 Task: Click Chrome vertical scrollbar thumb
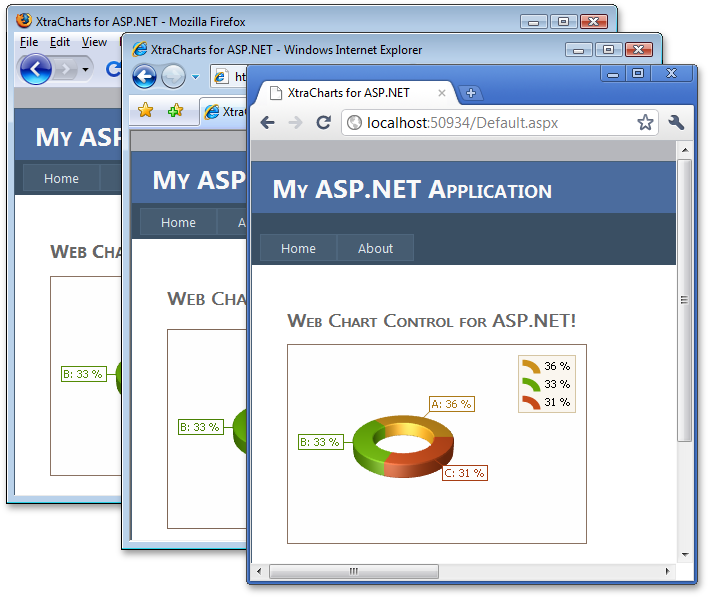(685, 300)
